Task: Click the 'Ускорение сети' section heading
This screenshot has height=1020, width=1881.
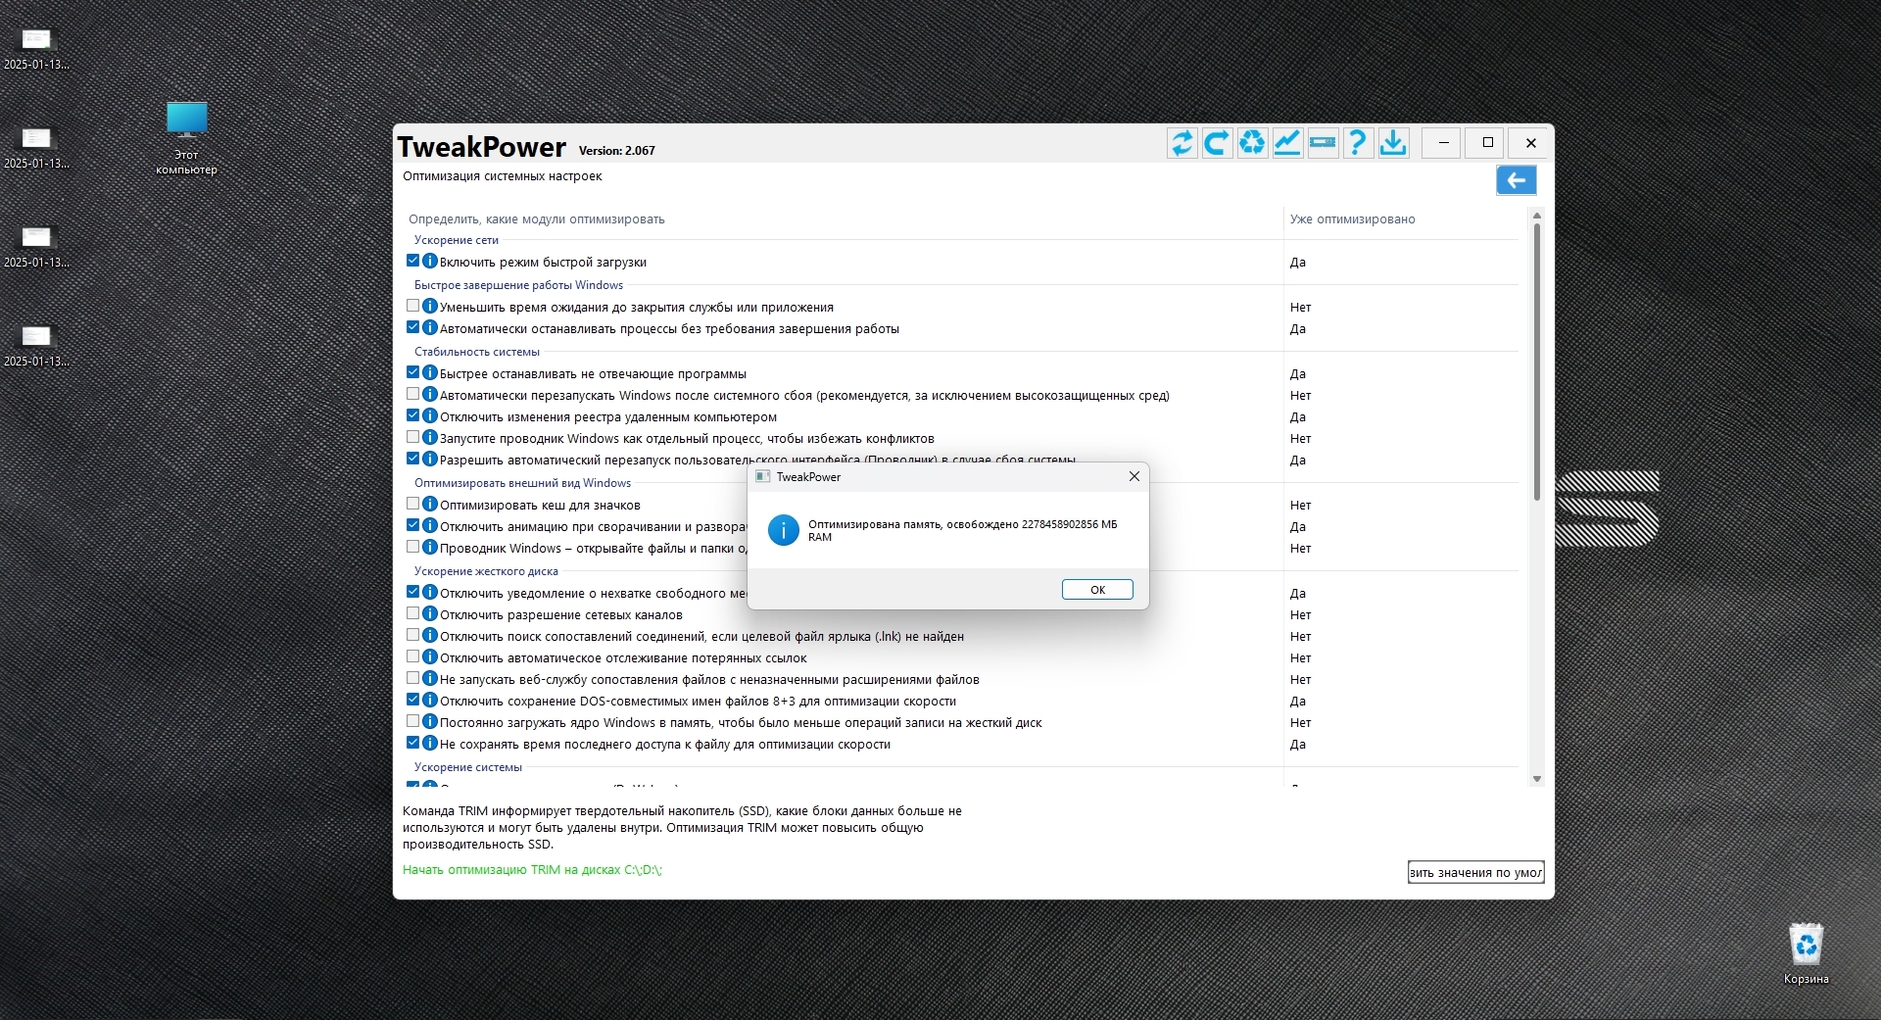Action: [x=456, y=240]
